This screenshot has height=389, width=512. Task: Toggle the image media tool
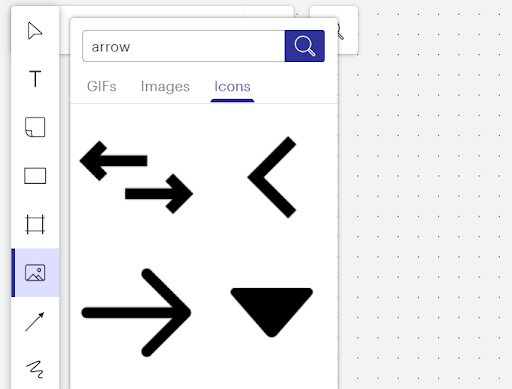click(35, 272)
